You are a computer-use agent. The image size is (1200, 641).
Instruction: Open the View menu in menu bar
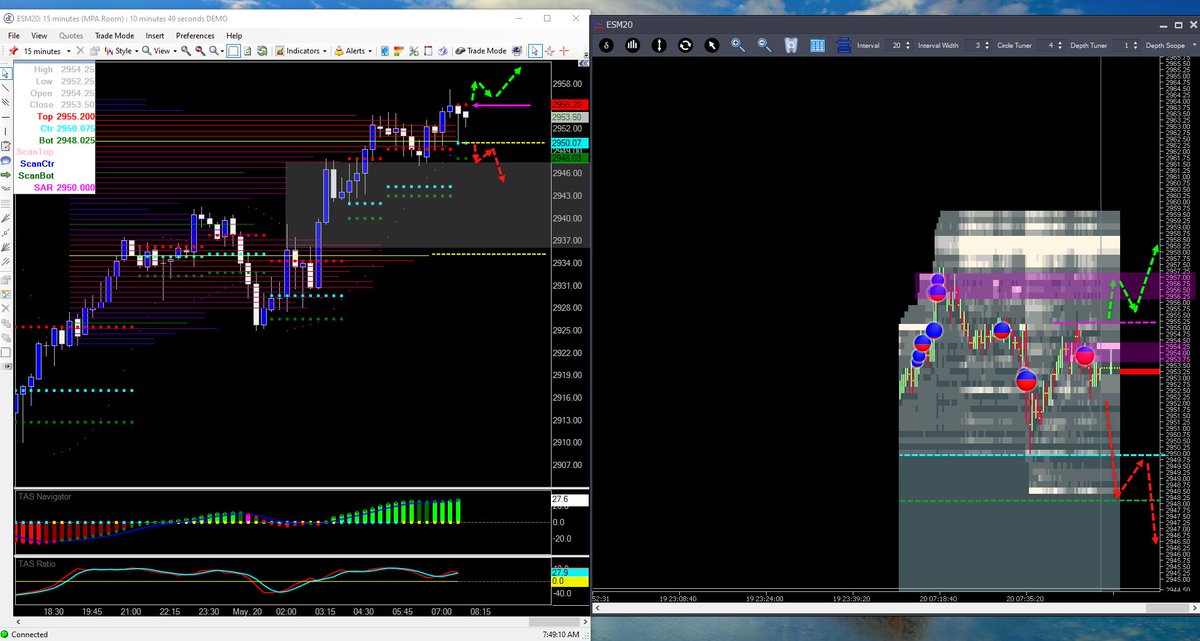tap(37, 35)
